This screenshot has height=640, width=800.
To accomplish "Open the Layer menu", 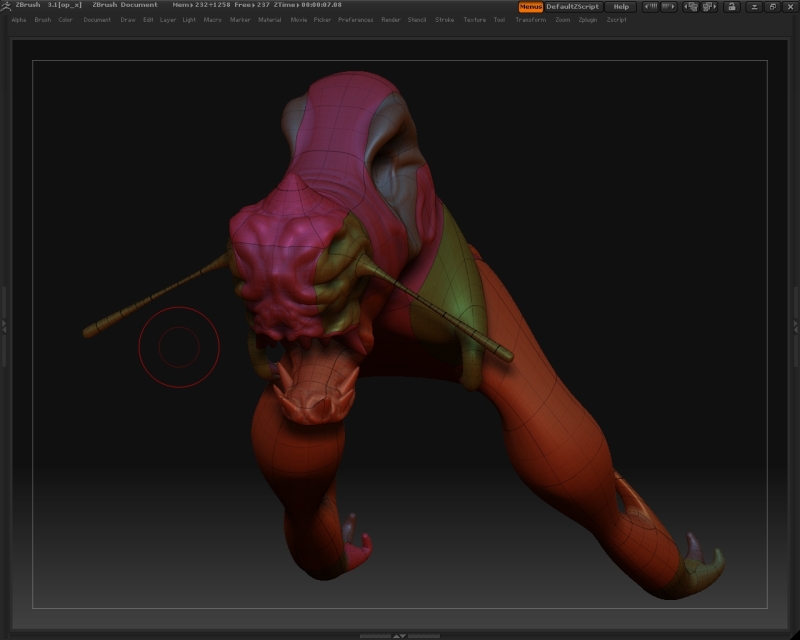I will tap(168, 20).
